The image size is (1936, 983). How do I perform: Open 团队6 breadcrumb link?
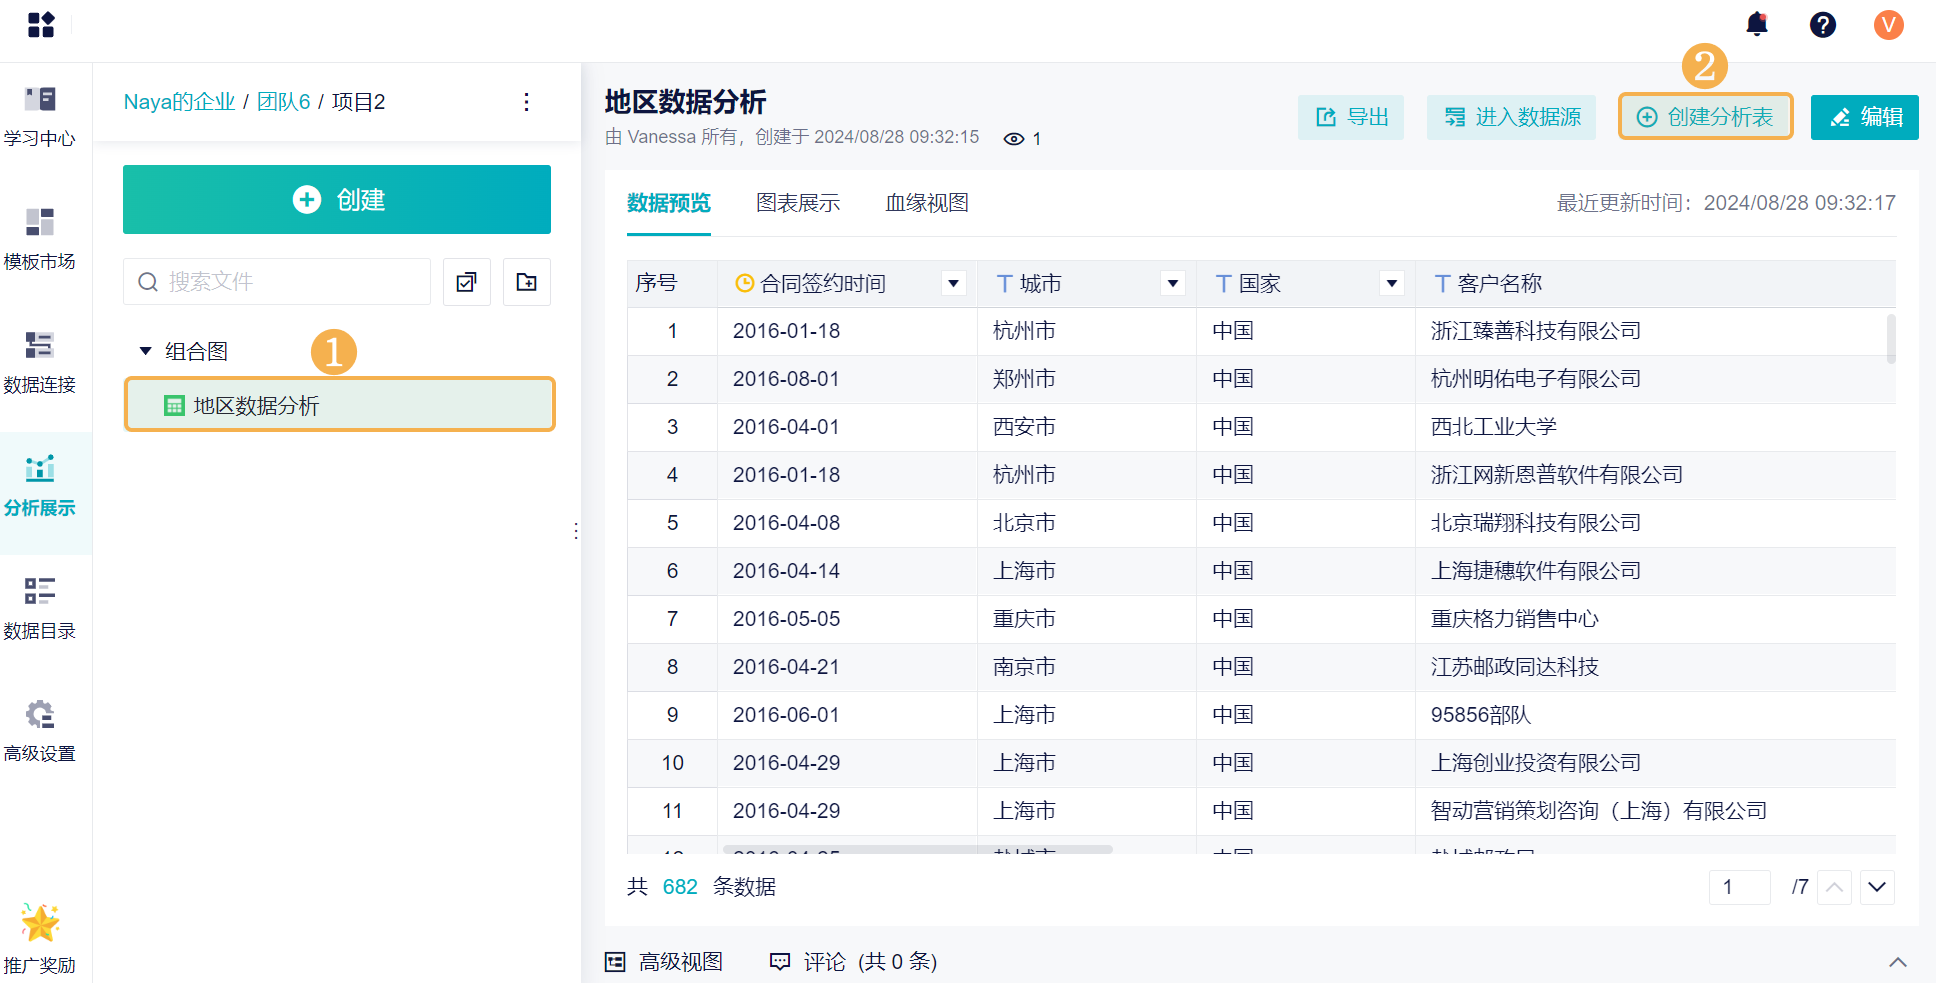[284, 102]
